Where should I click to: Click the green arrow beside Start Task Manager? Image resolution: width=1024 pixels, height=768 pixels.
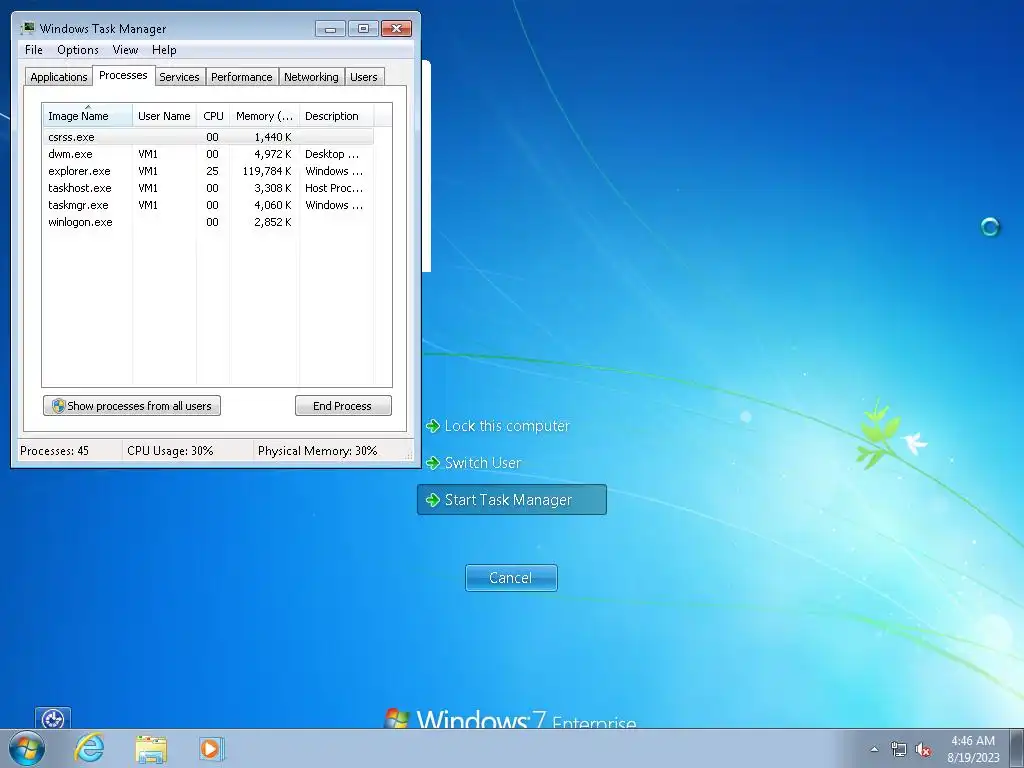click(x=432, y=500)
